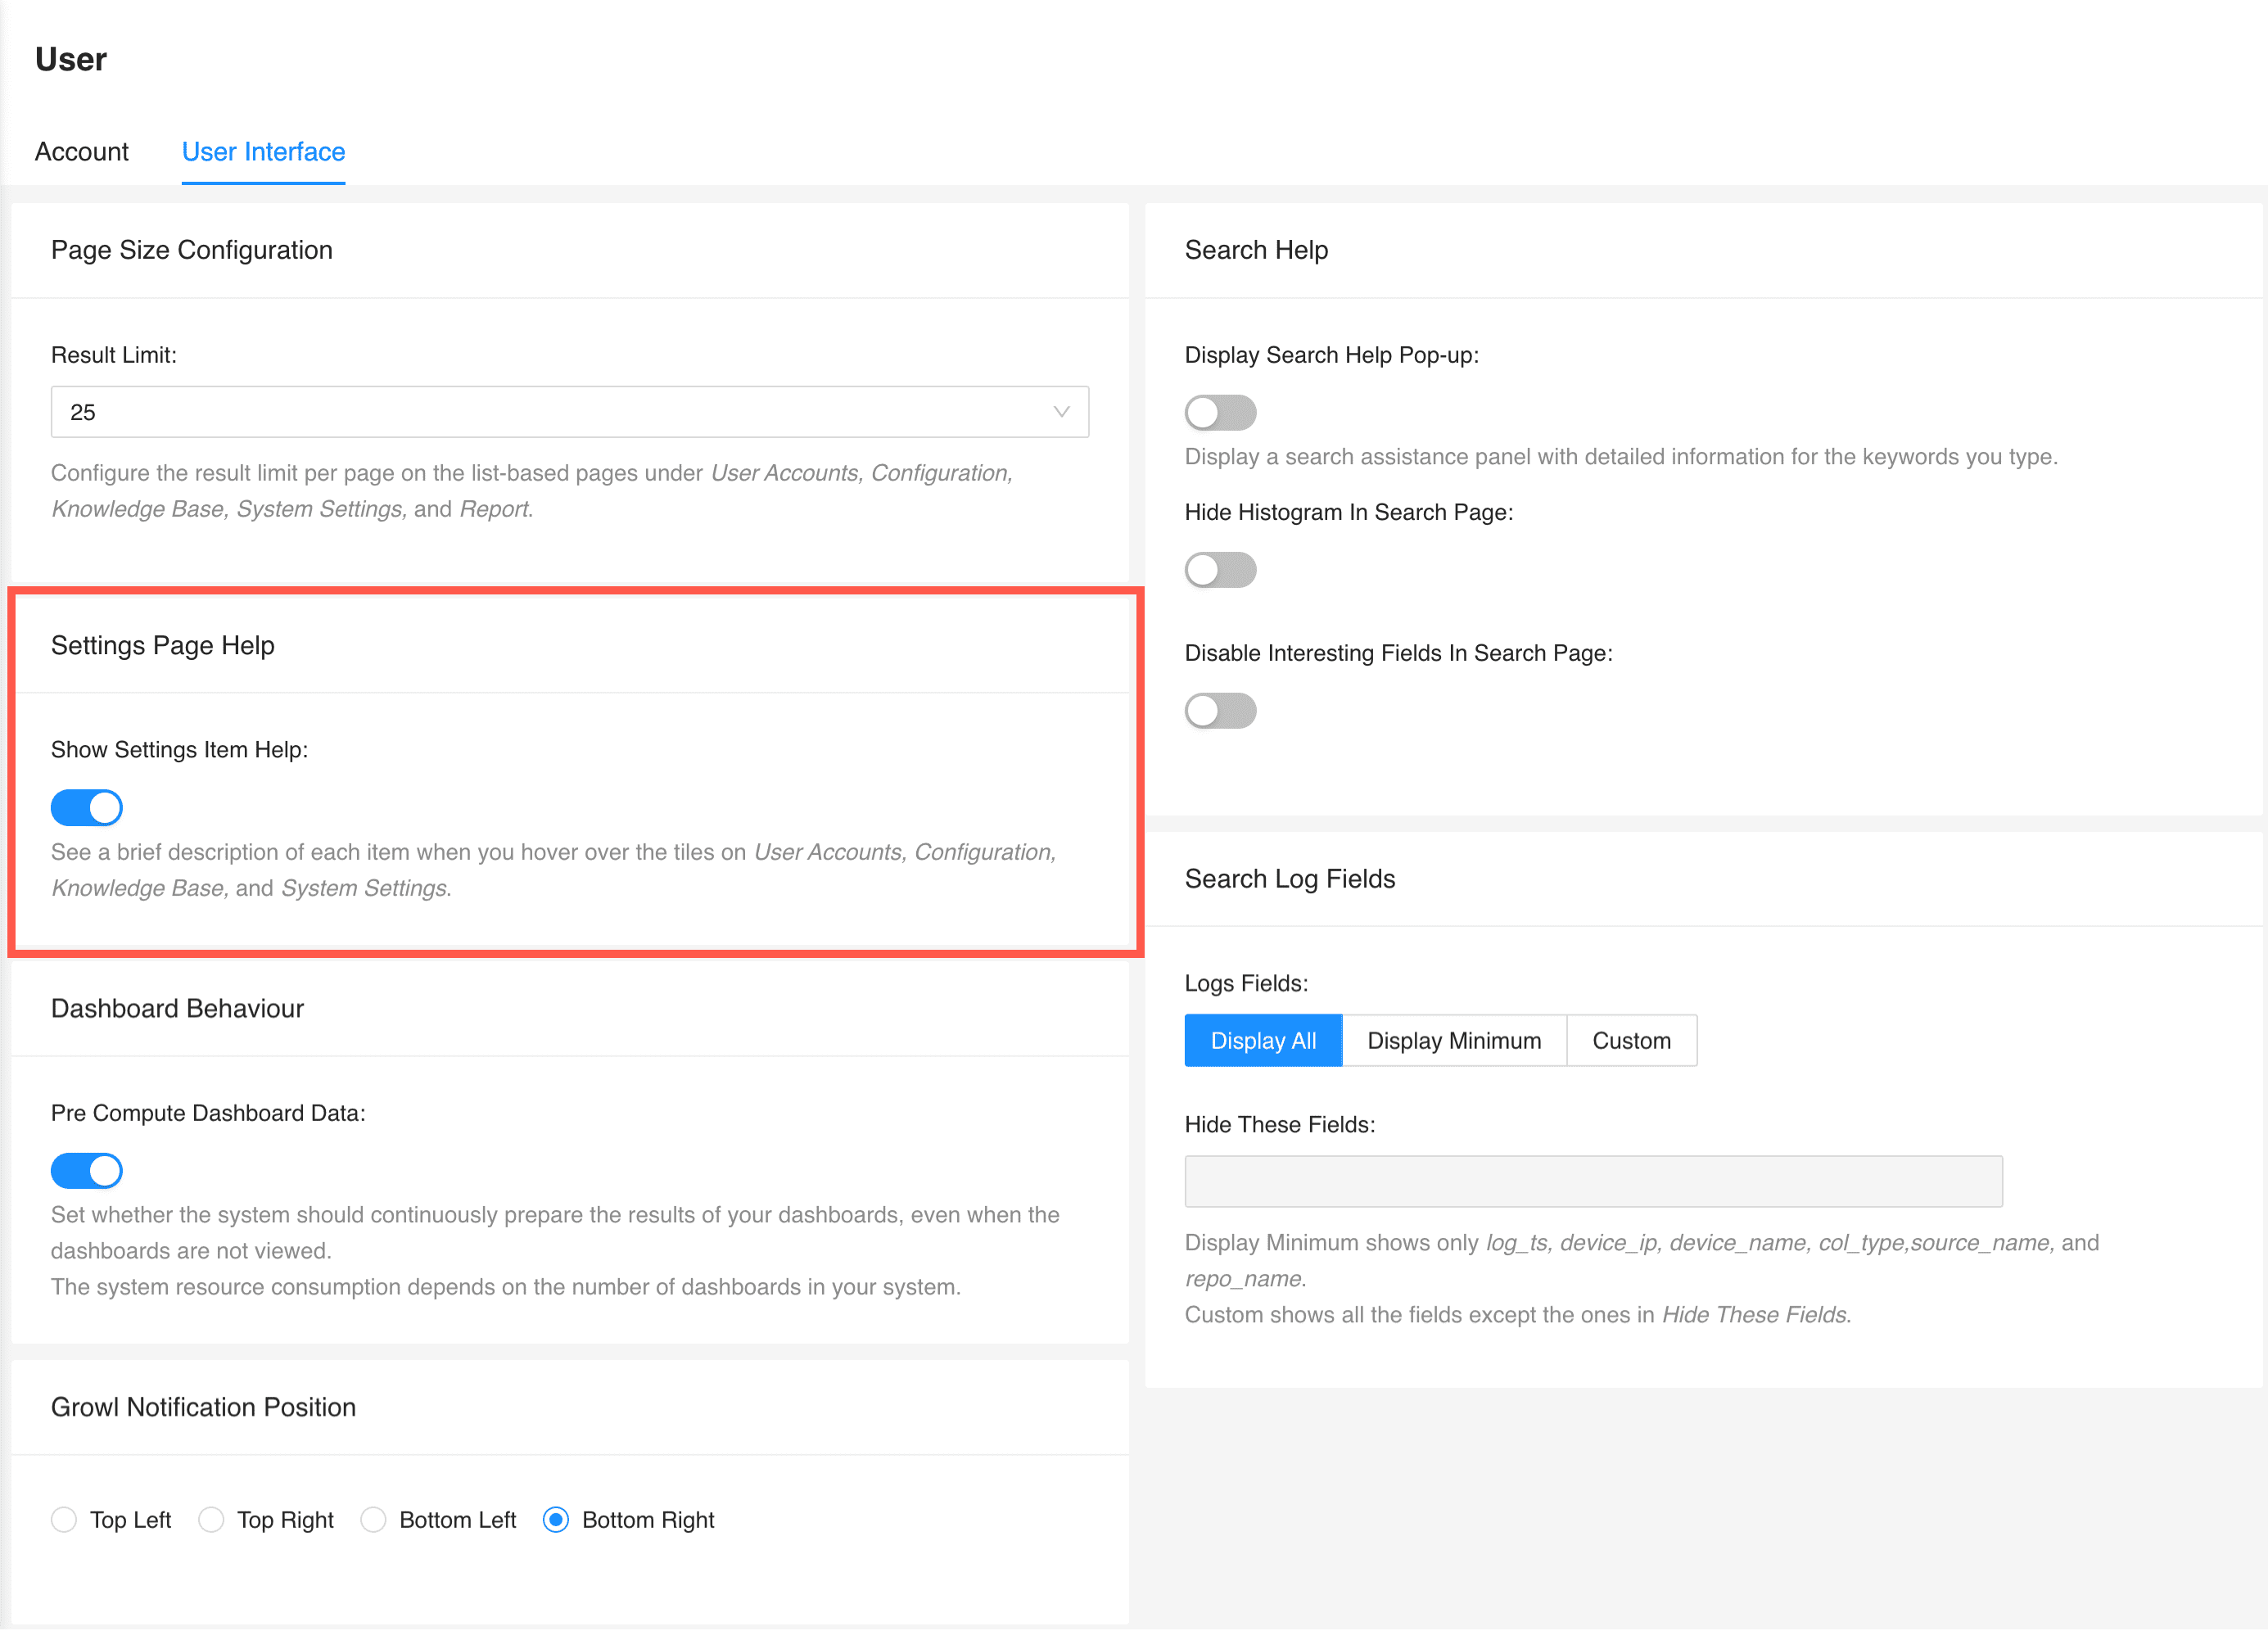The height and width of the screenshot is (1631, 2268).
Task: Switch to the Account tab
Action: tap(81, 151)
